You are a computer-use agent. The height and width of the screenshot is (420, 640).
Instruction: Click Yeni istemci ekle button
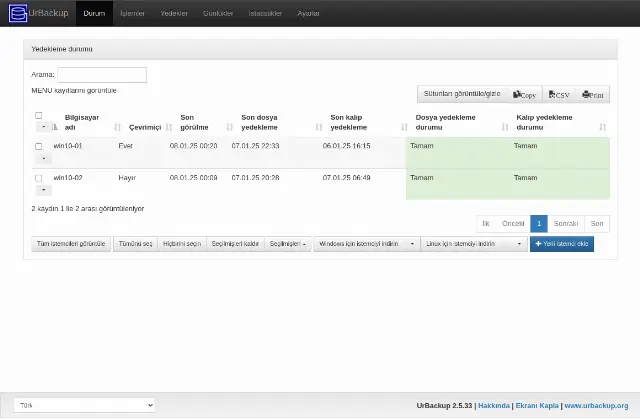click(562, 244)
